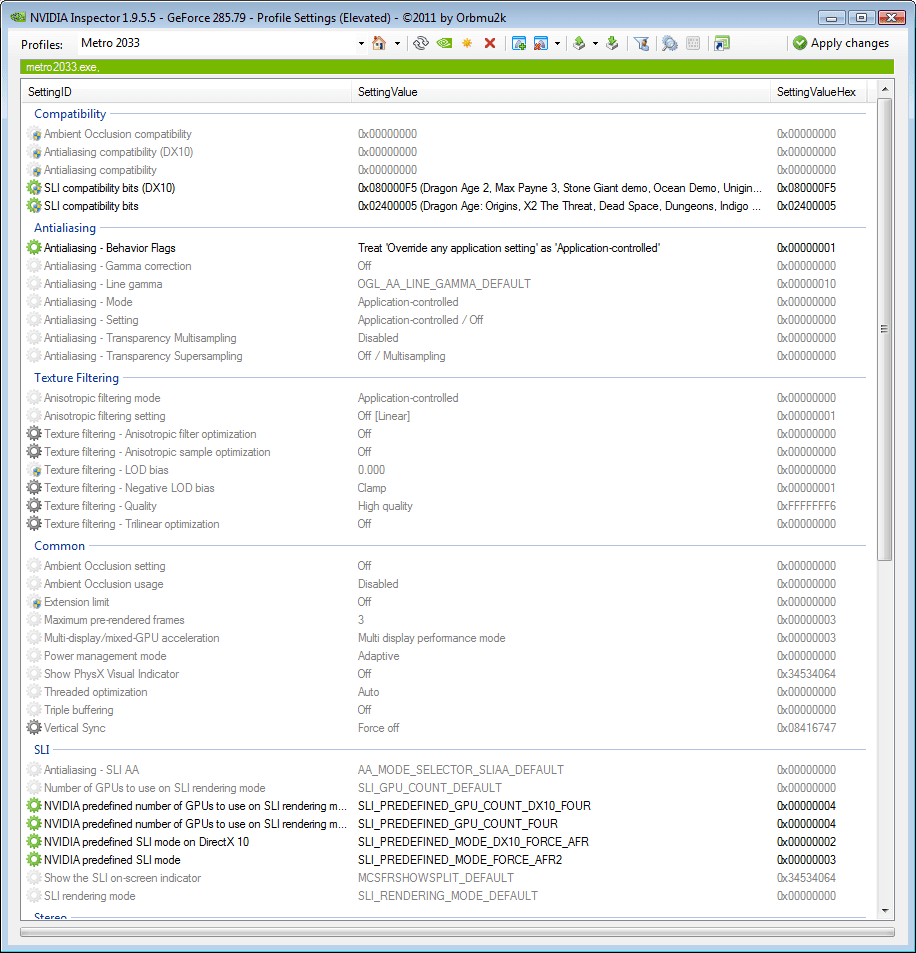Add application to profile via window-plus icon
This screenshot has width=916, height=953.
coord(518,43)
